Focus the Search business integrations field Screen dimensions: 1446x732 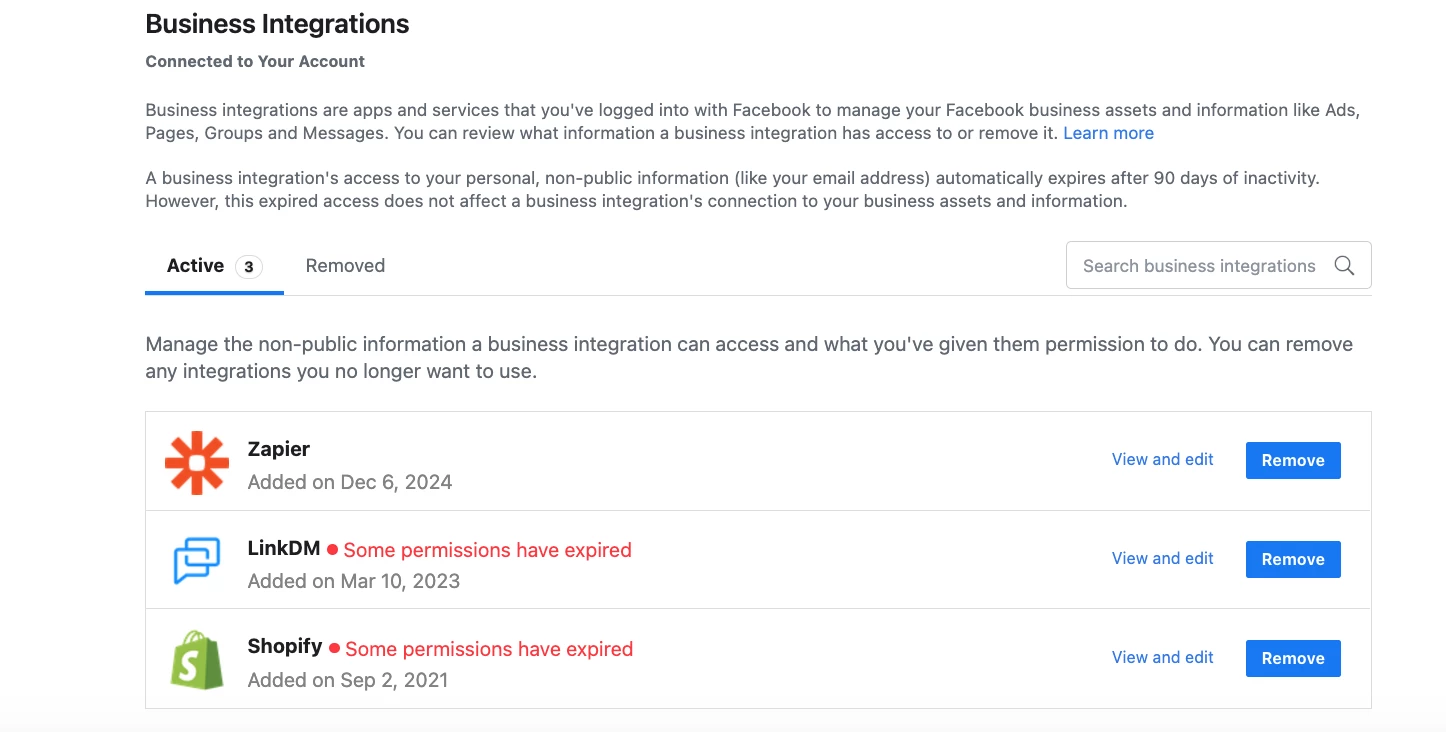click(x=1199, y=266)
